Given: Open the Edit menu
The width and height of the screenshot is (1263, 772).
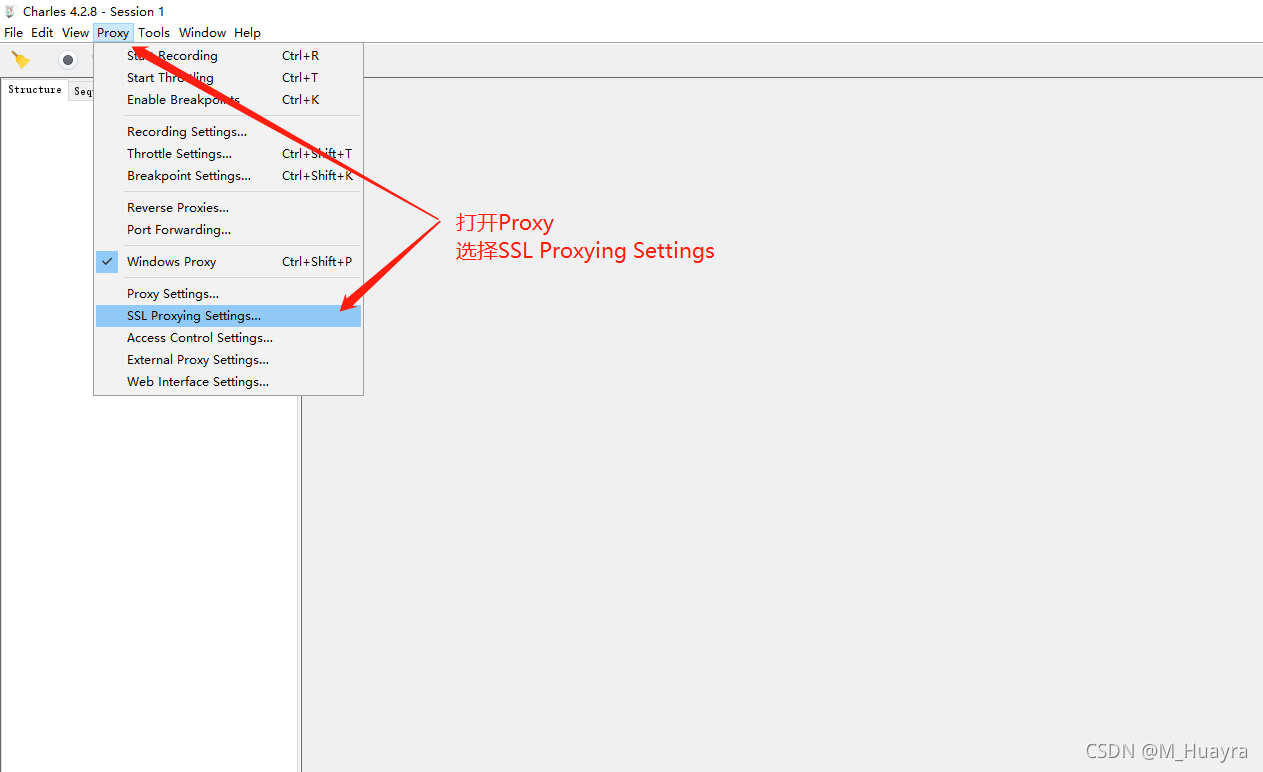Looking at the screenshot, I should tap(42, 33).
